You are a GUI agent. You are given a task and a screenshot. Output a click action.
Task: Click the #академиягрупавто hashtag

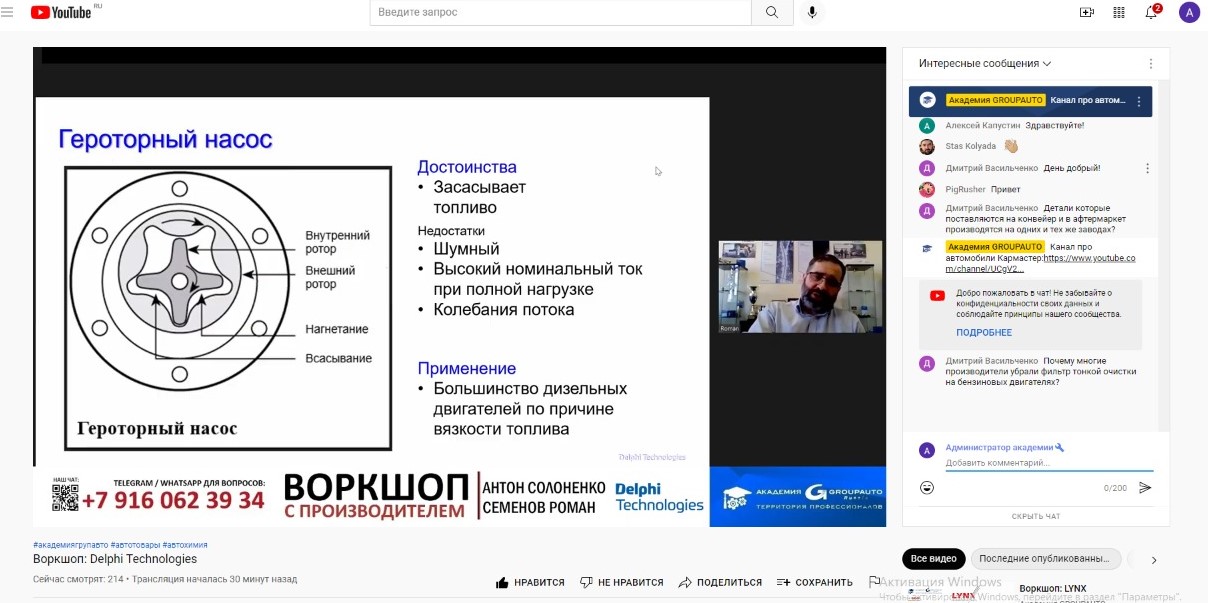[x=70, y=544]
